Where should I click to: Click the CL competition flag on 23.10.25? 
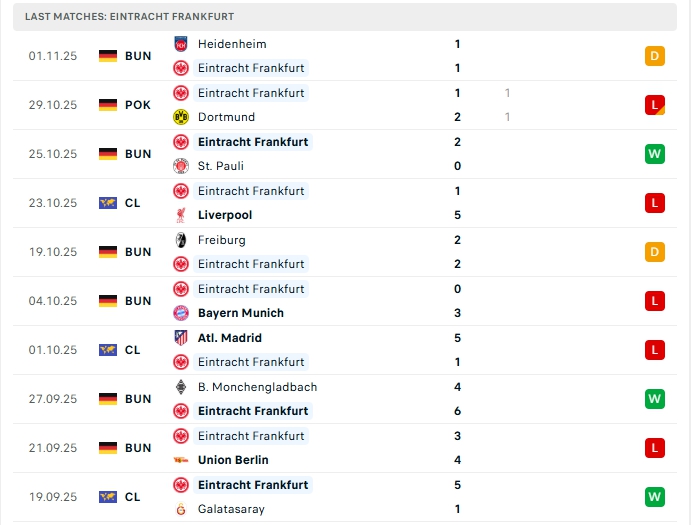tap(108, 203)
